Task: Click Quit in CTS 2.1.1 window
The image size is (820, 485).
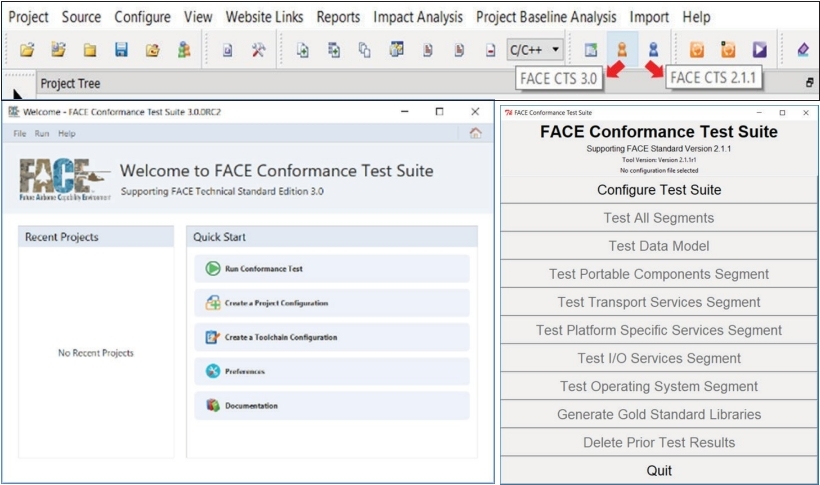Action: (659, 470)
